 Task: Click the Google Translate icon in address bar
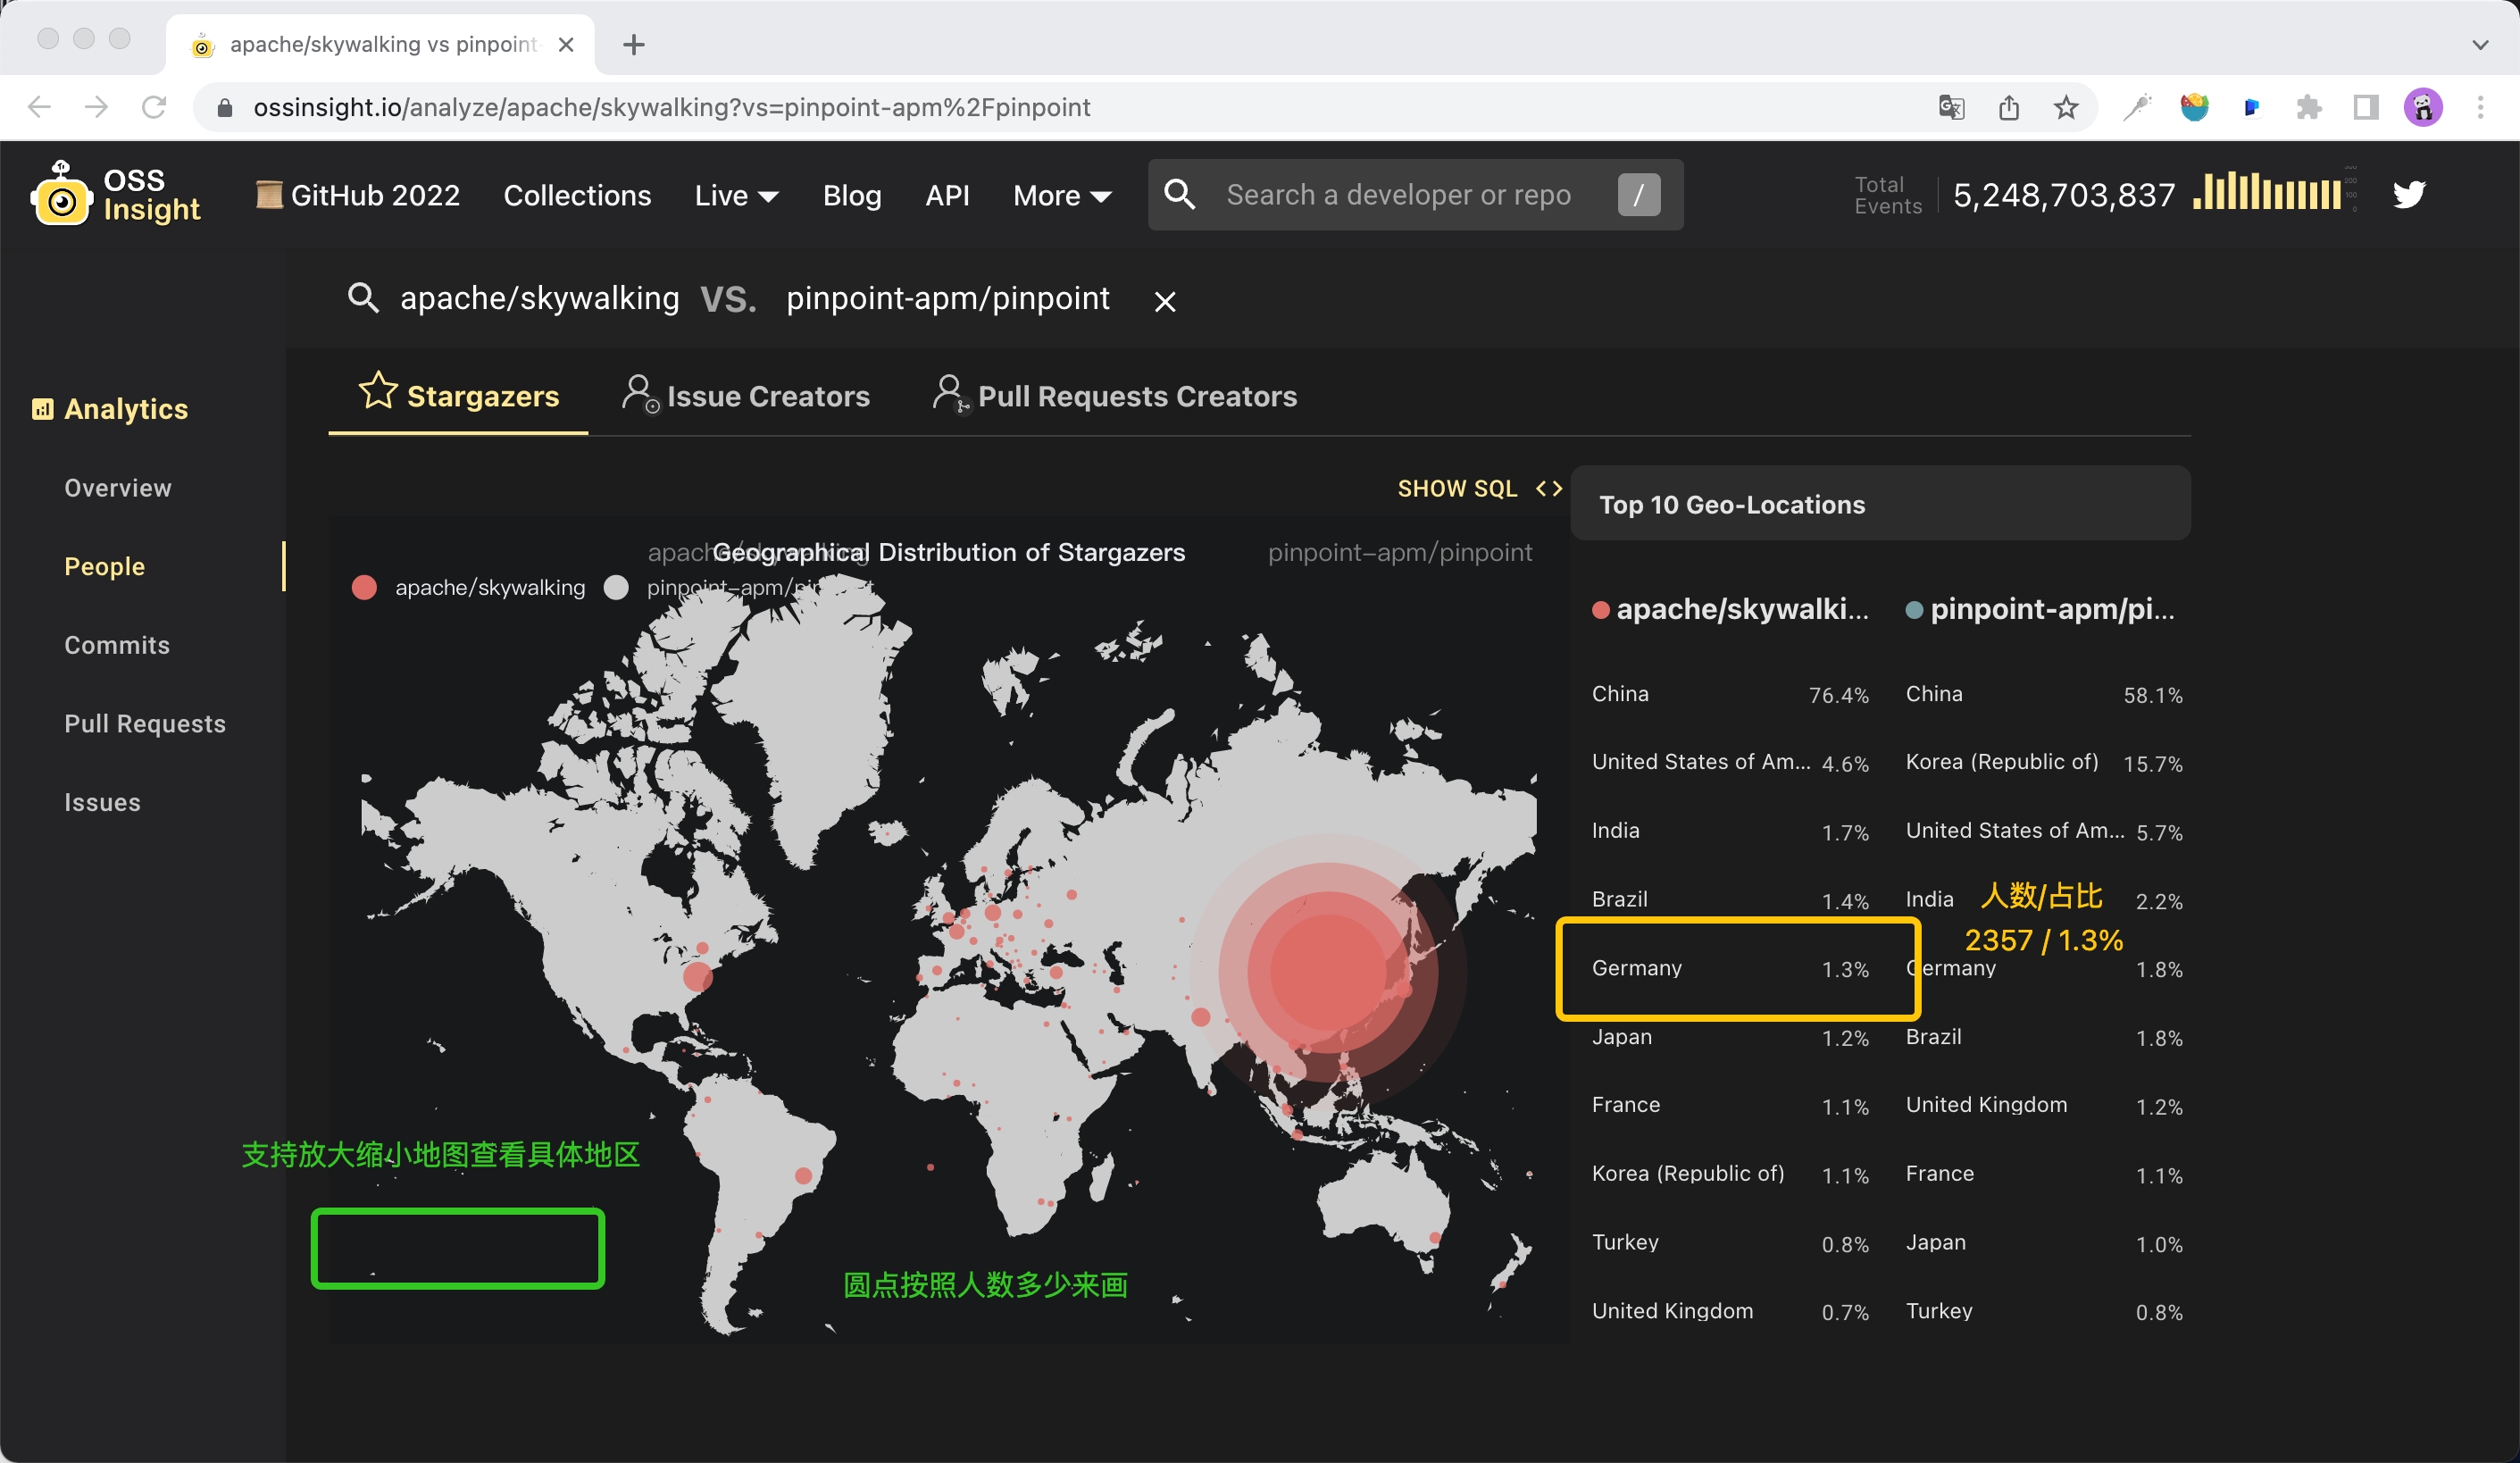[x=1951, y=107]
